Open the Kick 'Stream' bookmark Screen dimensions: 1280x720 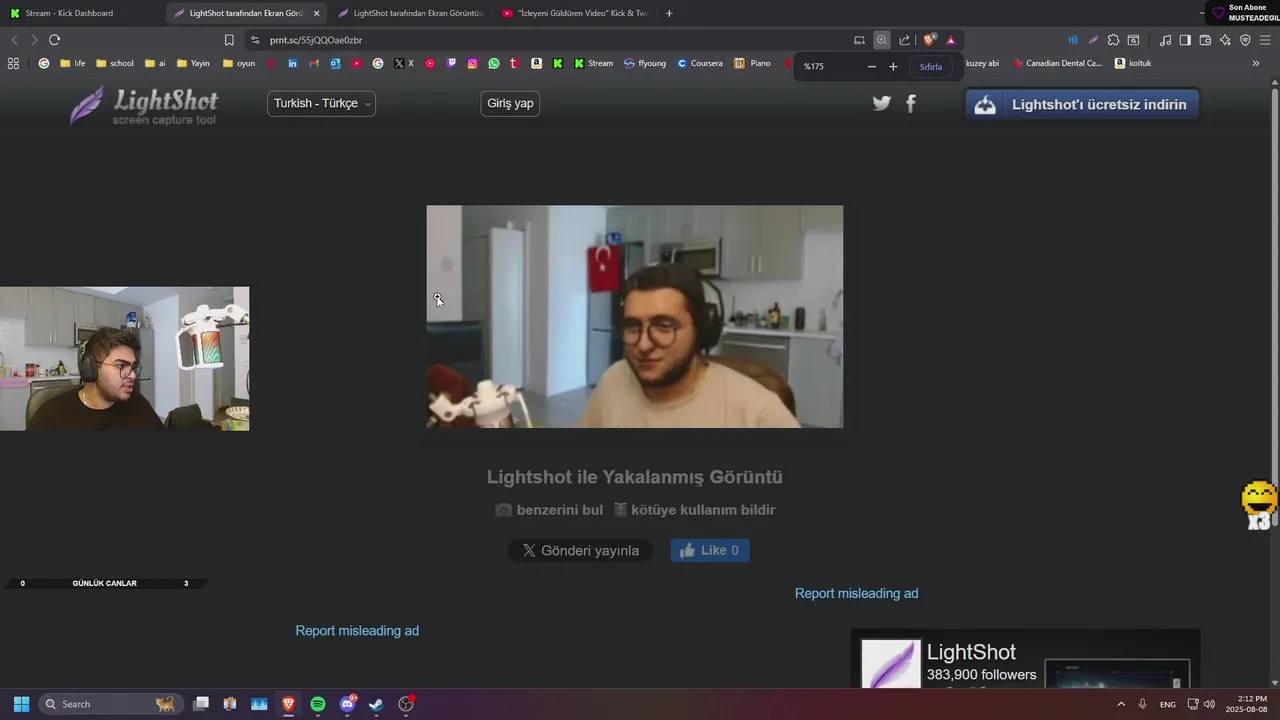click(x=594, y=63)
